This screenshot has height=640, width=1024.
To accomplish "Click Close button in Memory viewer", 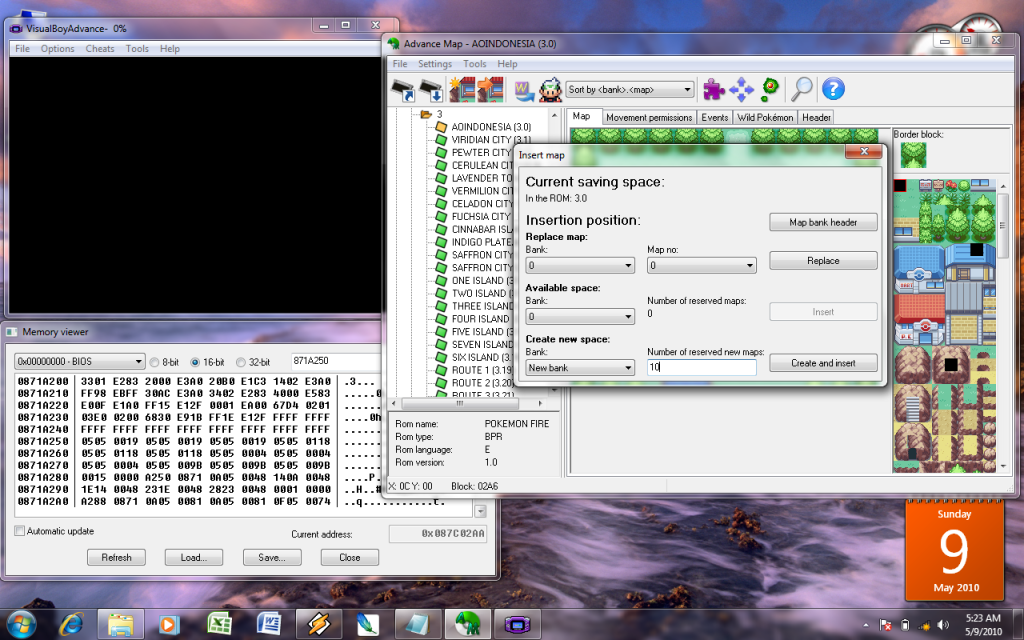I will 349,558.
